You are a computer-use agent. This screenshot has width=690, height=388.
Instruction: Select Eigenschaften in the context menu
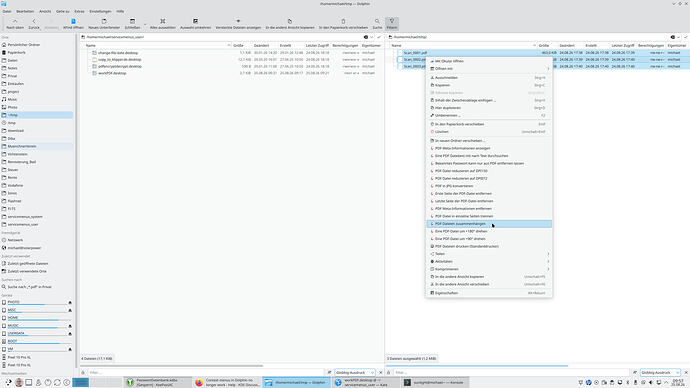click(489, 293)
